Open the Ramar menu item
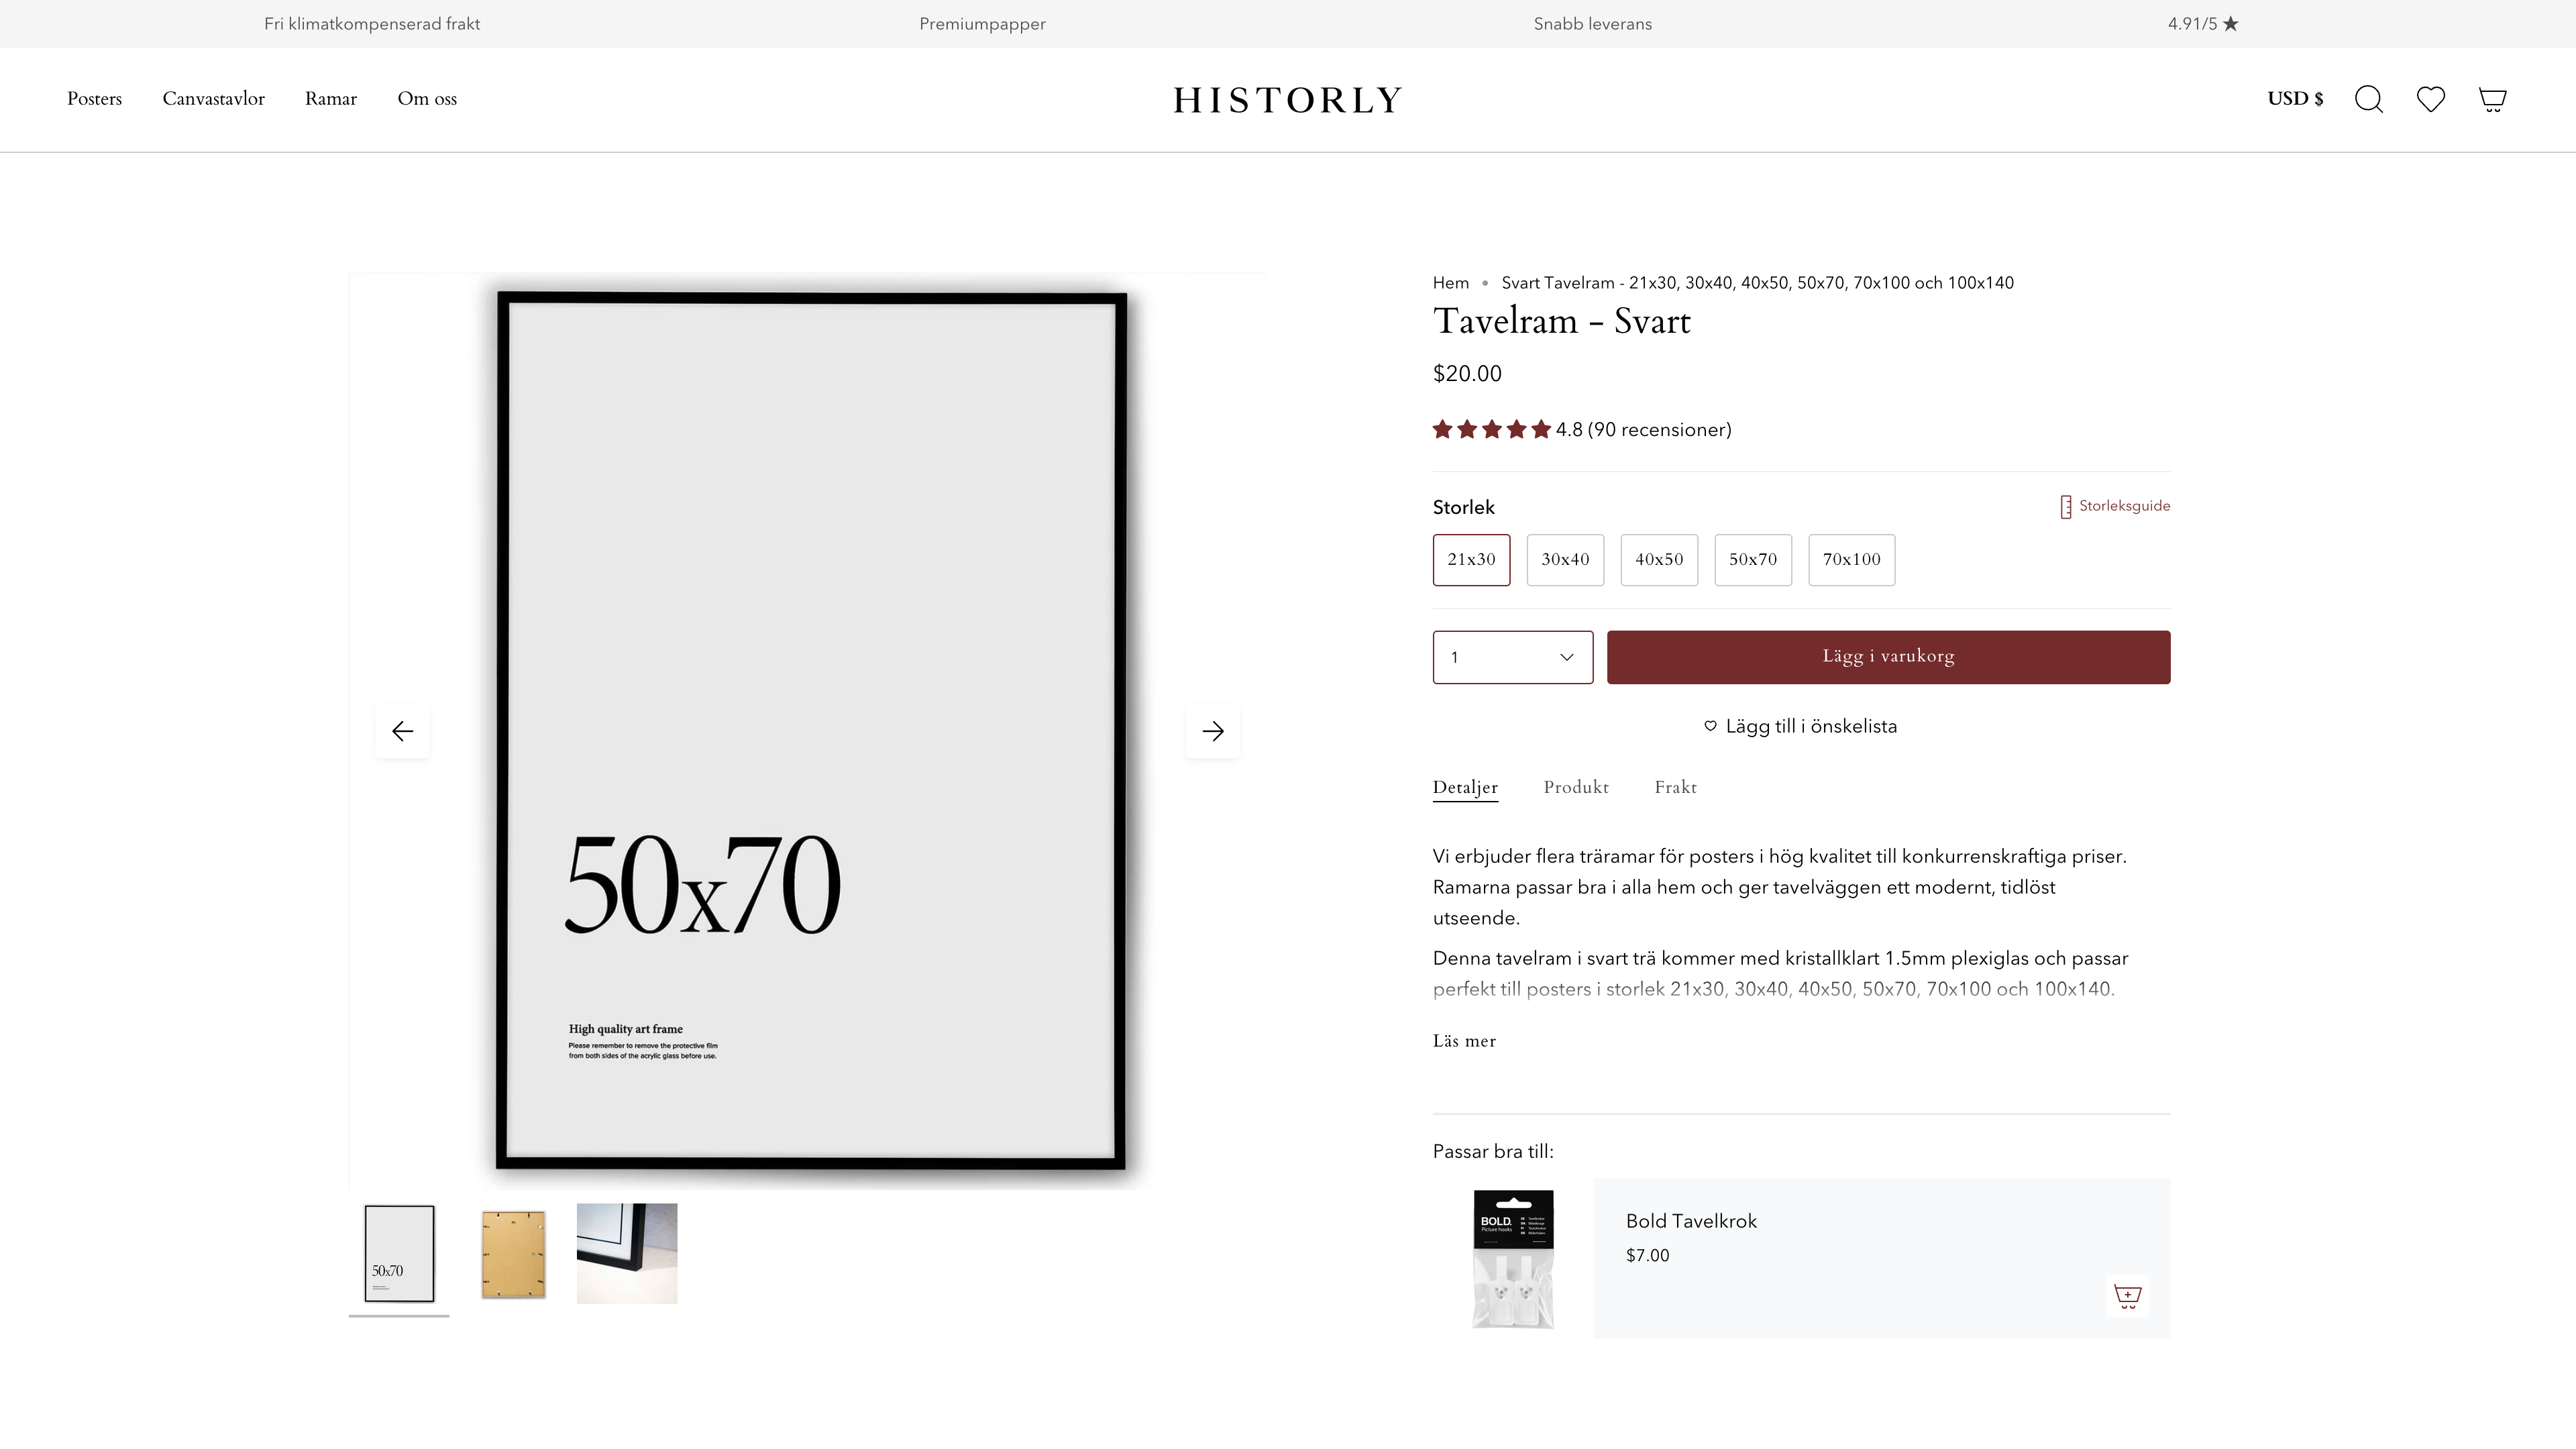Image resolution: width=2576 pixels, height=1449 pixels. [x=331, y=99]
